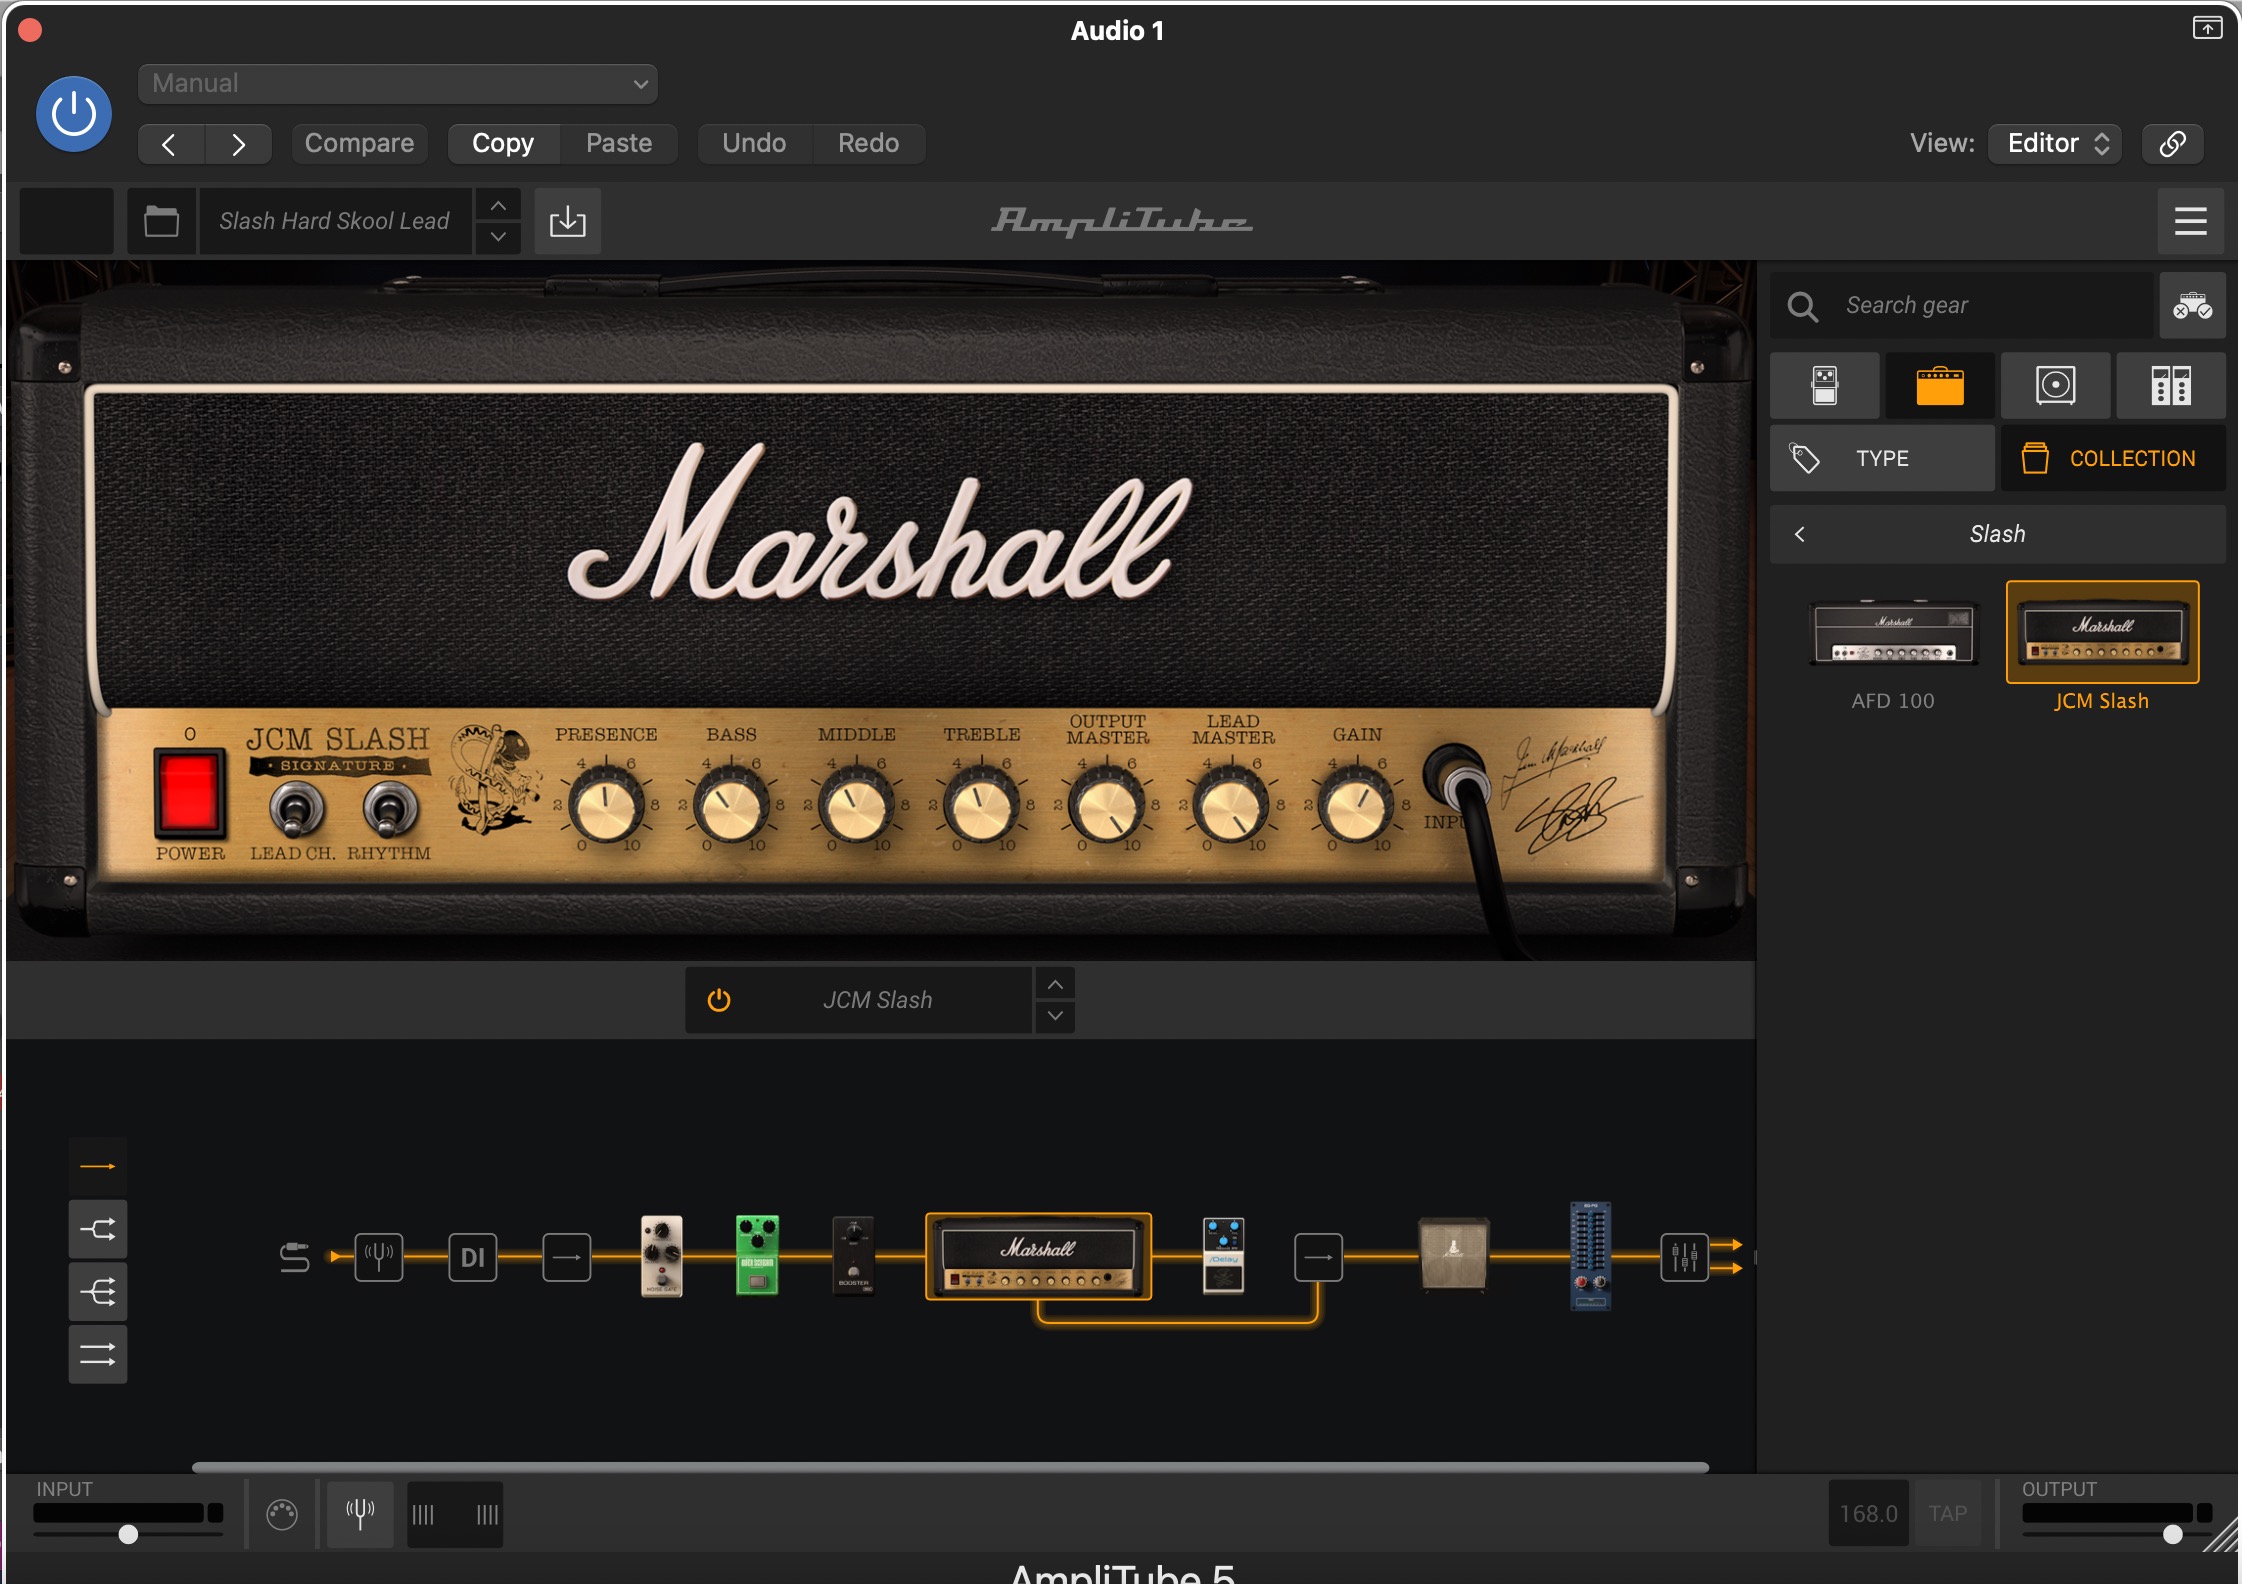Select the rack effects gear category
Viewport: 2242px width, 1584px height.
[2171, 385]
